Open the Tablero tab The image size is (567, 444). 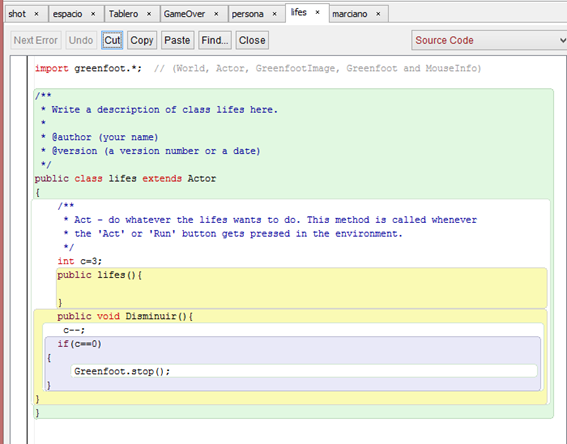tap(124, 14)
